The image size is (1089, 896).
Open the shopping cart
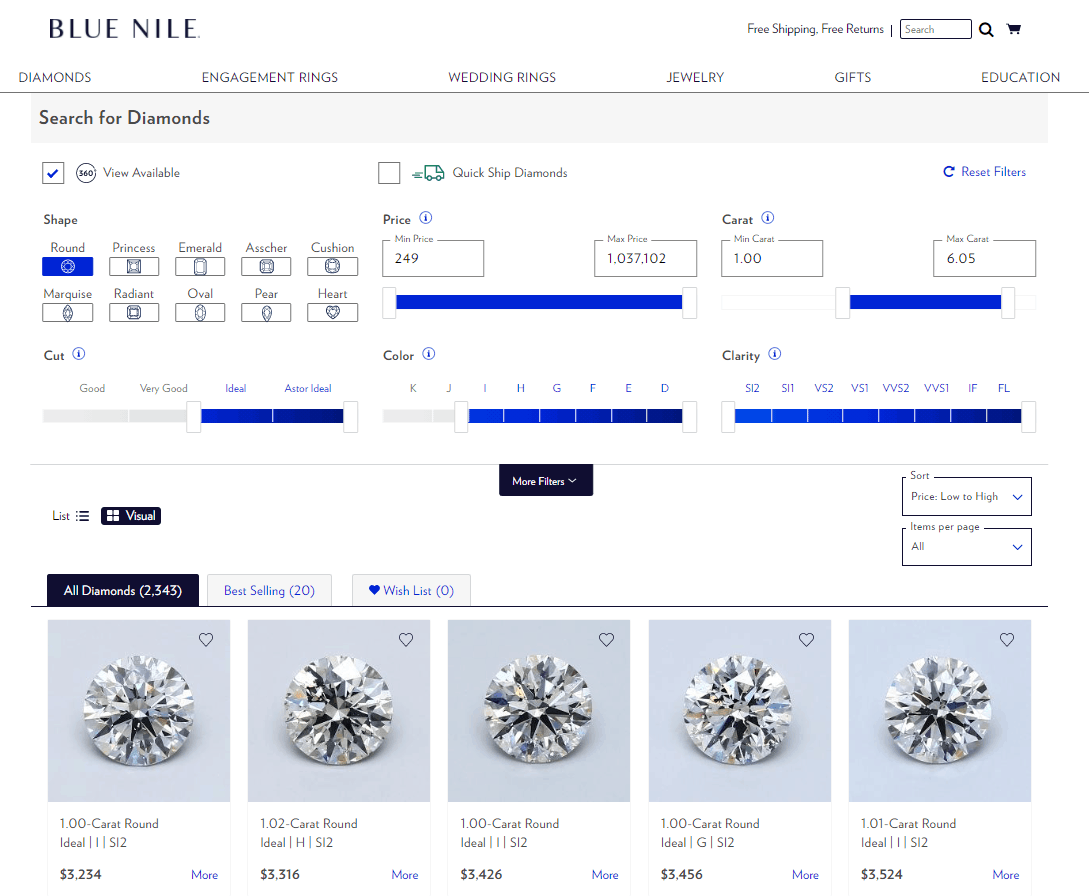1014,29
